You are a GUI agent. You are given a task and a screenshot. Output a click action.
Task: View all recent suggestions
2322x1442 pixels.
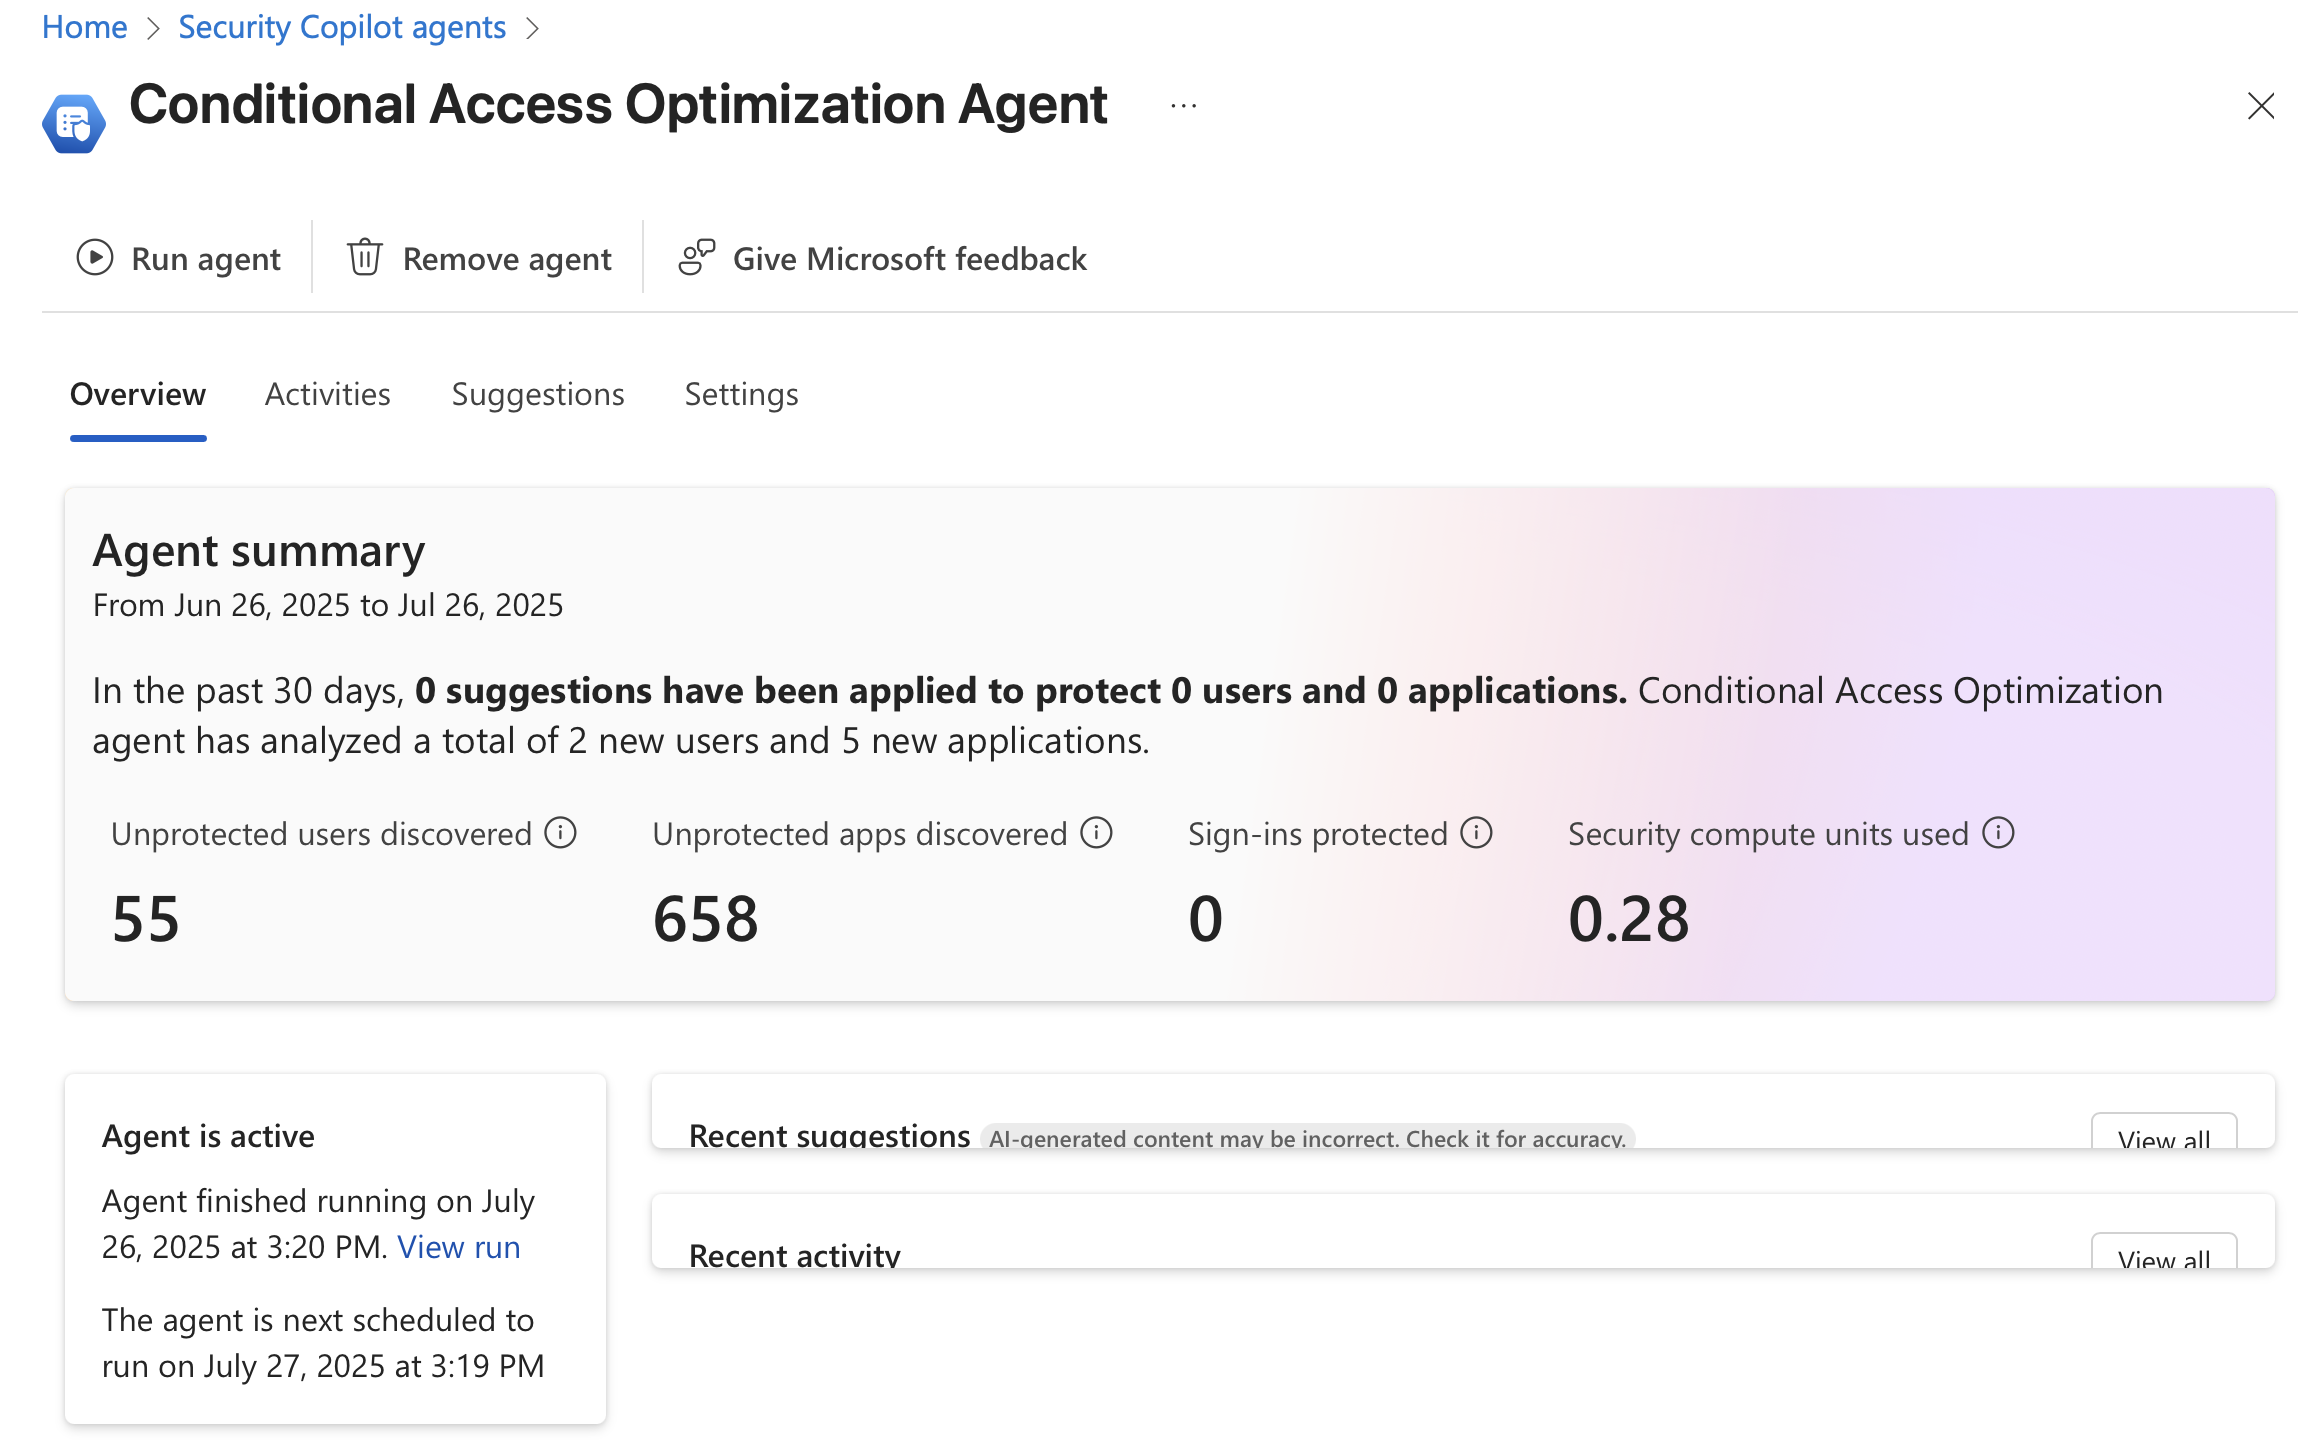[x=2164, y=1132]
